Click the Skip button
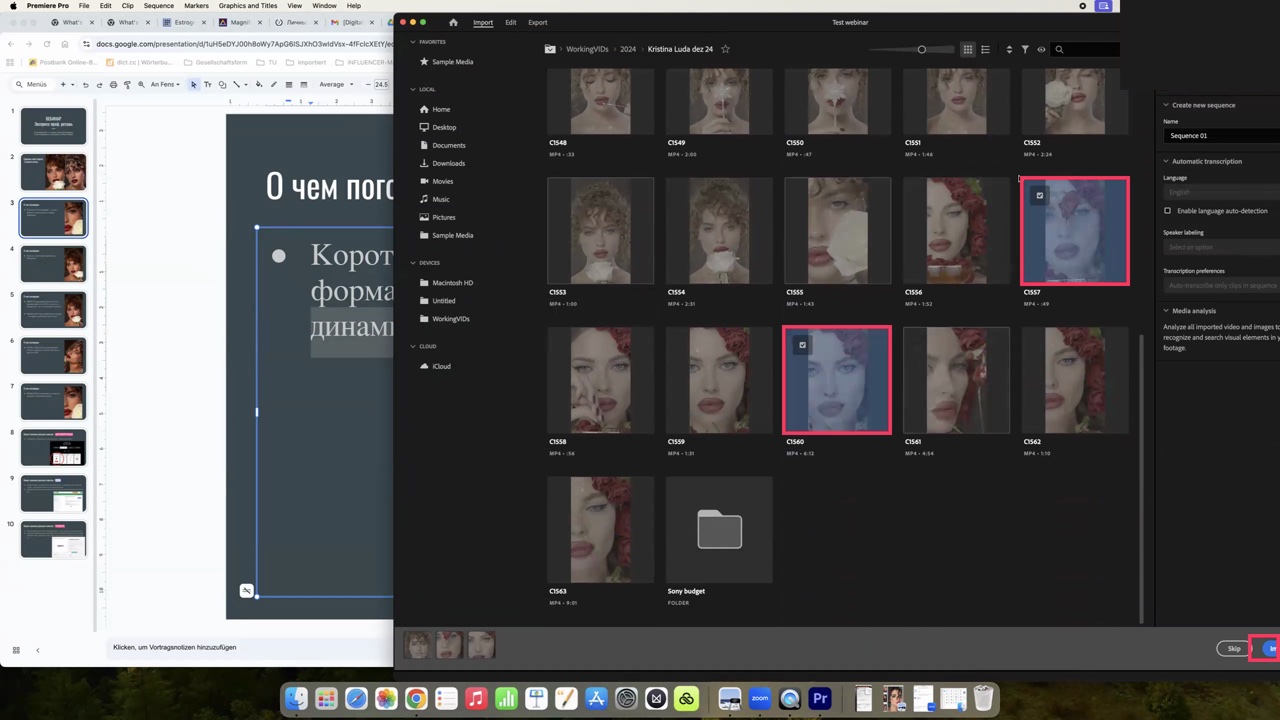The image size is (1280, 720). (1234, 649)
